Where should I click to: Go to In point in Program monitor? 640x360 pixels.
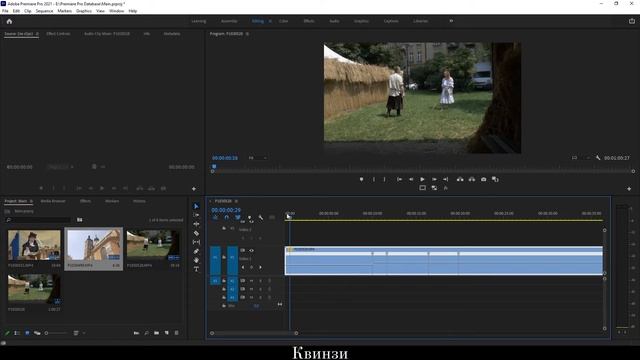tap(399, 179)
